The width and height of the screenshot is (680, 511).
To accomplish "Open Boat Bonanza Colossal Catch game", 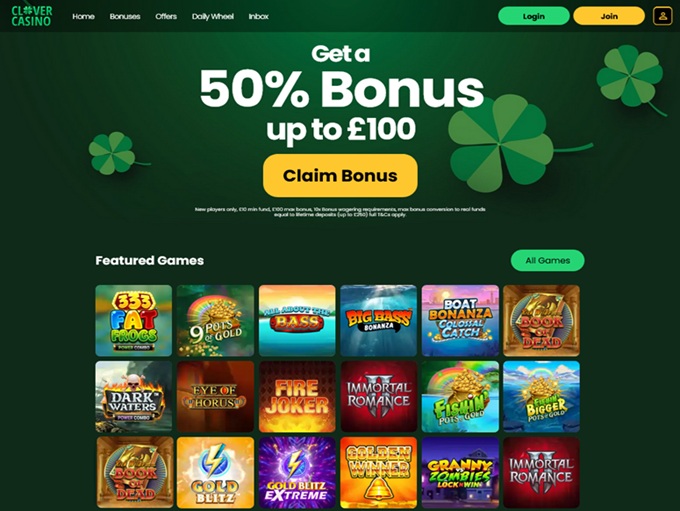I will point(460,321).
